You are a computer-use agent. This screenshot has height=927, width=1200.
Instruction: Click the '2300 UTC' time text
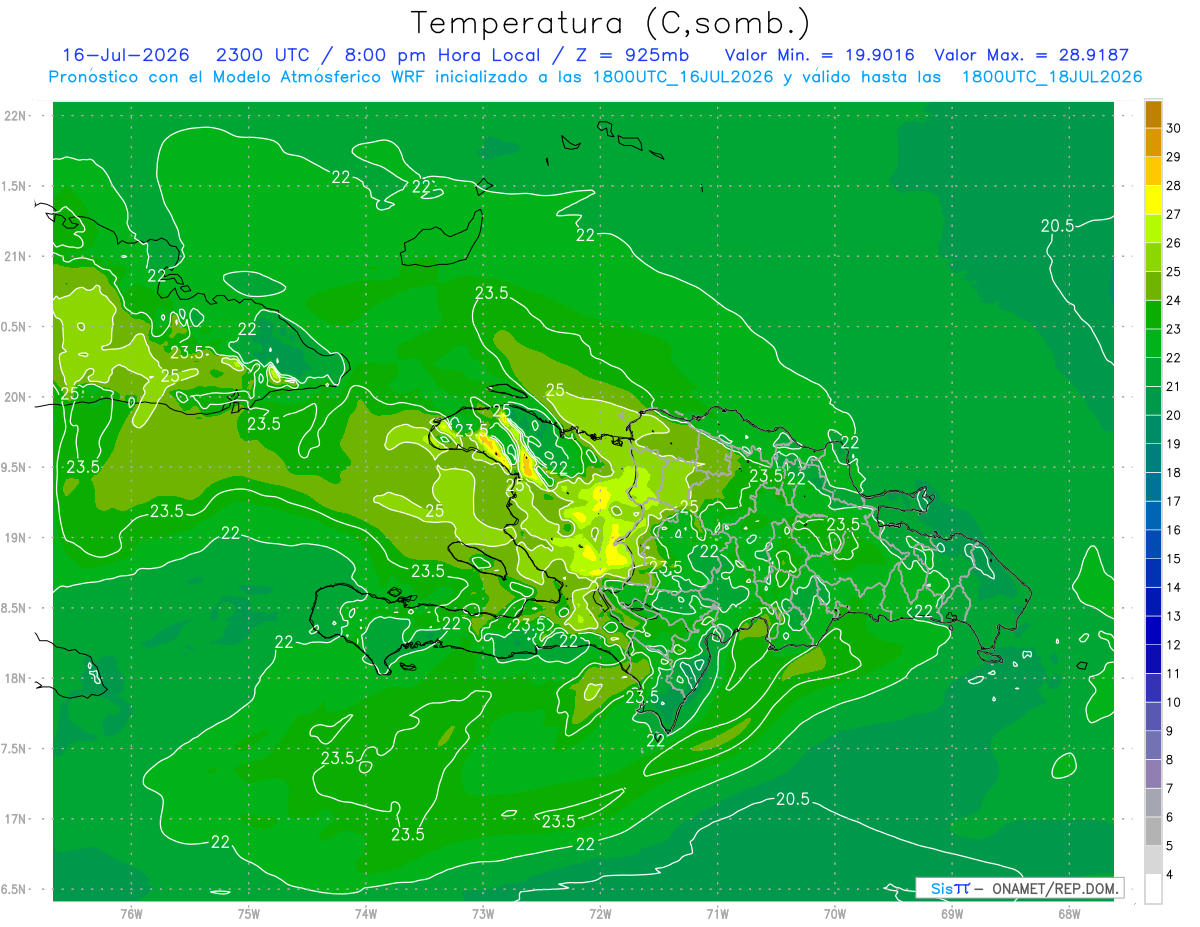point(262,55)
